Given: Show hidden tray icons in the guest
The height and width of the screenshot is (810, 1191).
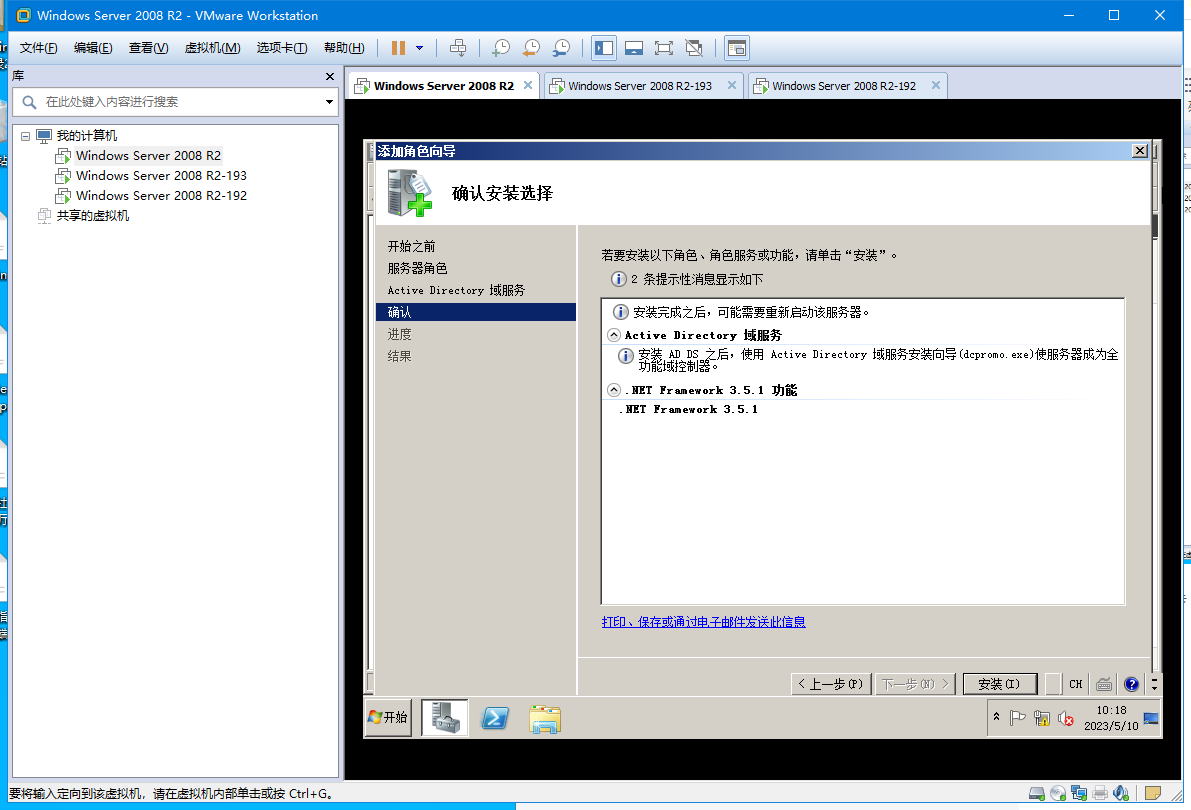Looking at the screenshot, I should (x=997, y=717).
